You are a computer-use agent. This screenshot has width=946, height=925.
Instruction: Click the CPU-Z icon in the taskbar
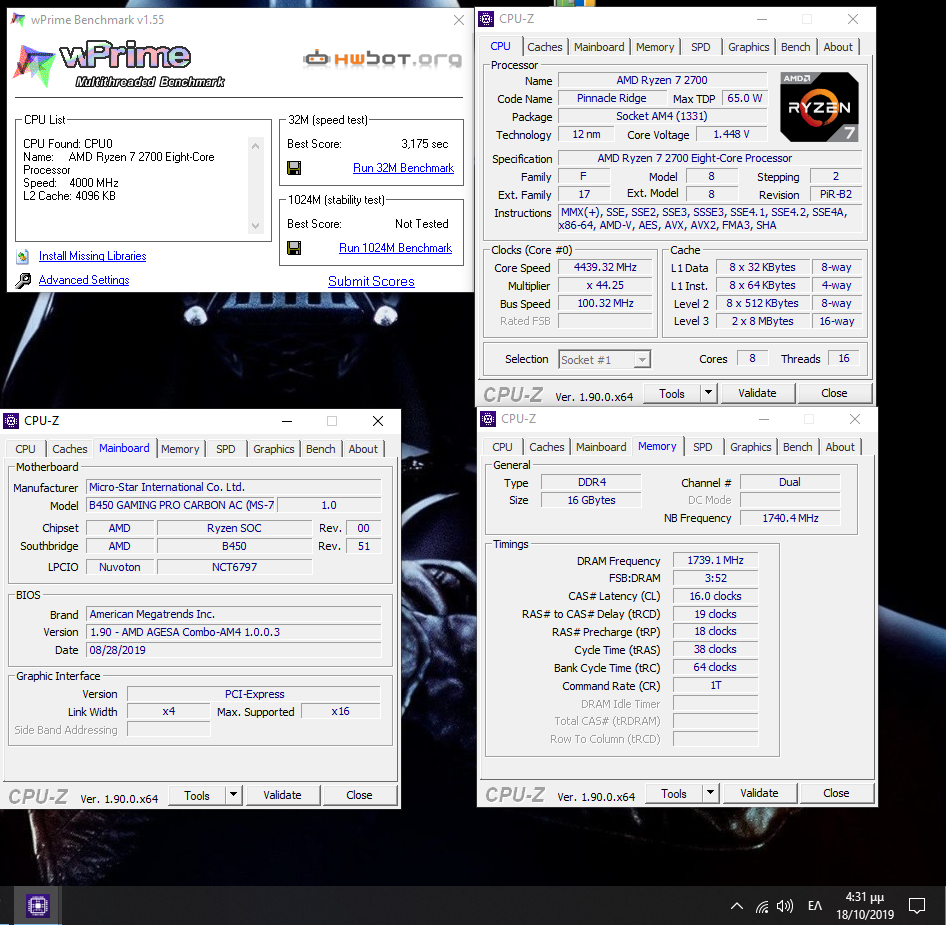(37, 905)
